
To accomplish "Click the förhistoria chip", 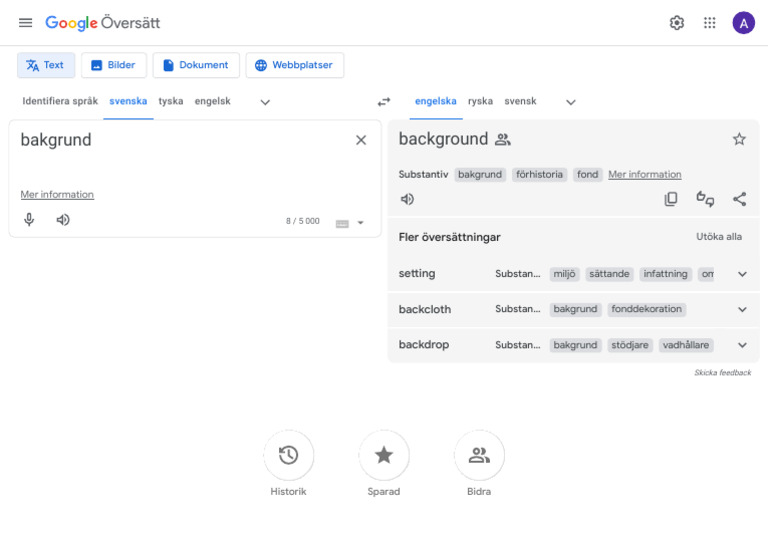I will (x=539, y=174).
